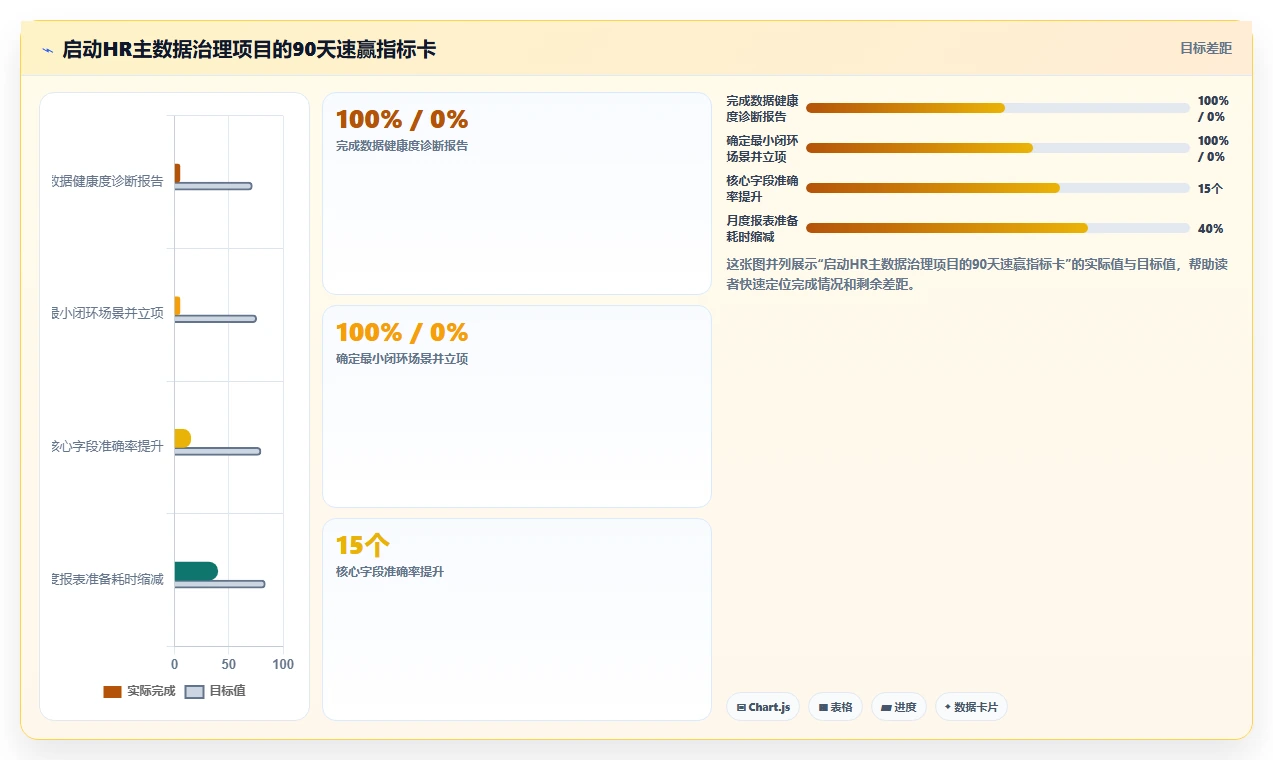
Task: Select the 表格 tag chip
Action: tap(835, 707)
